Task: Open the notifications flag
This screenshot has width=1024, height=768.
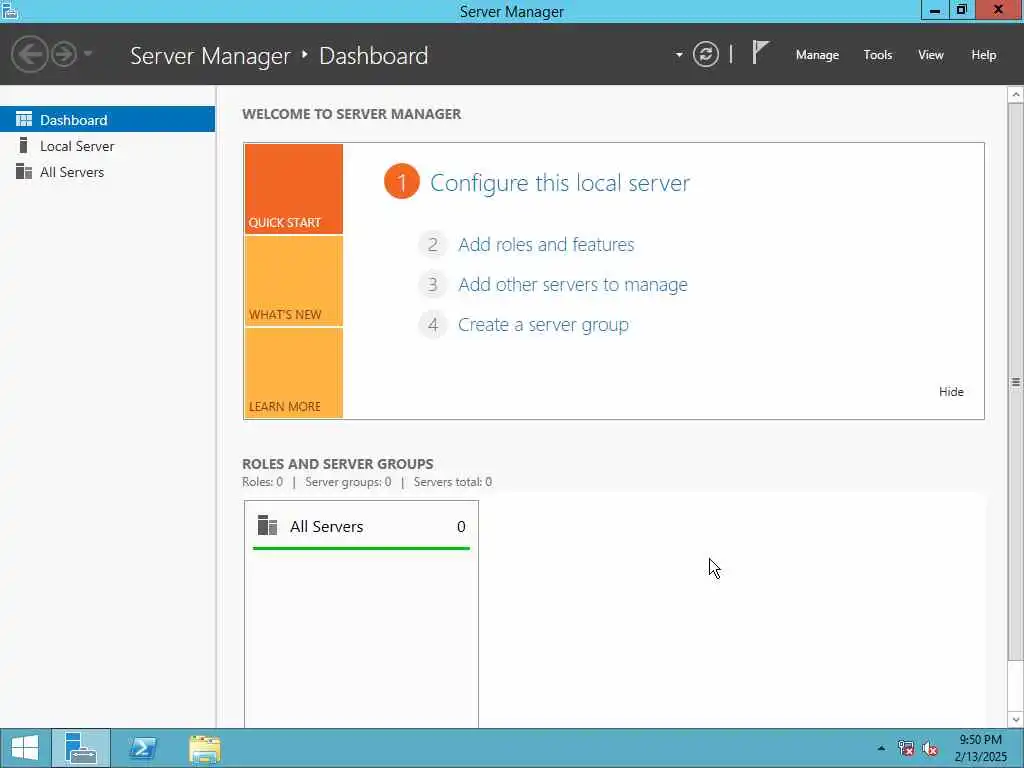Action: [760, 52]
